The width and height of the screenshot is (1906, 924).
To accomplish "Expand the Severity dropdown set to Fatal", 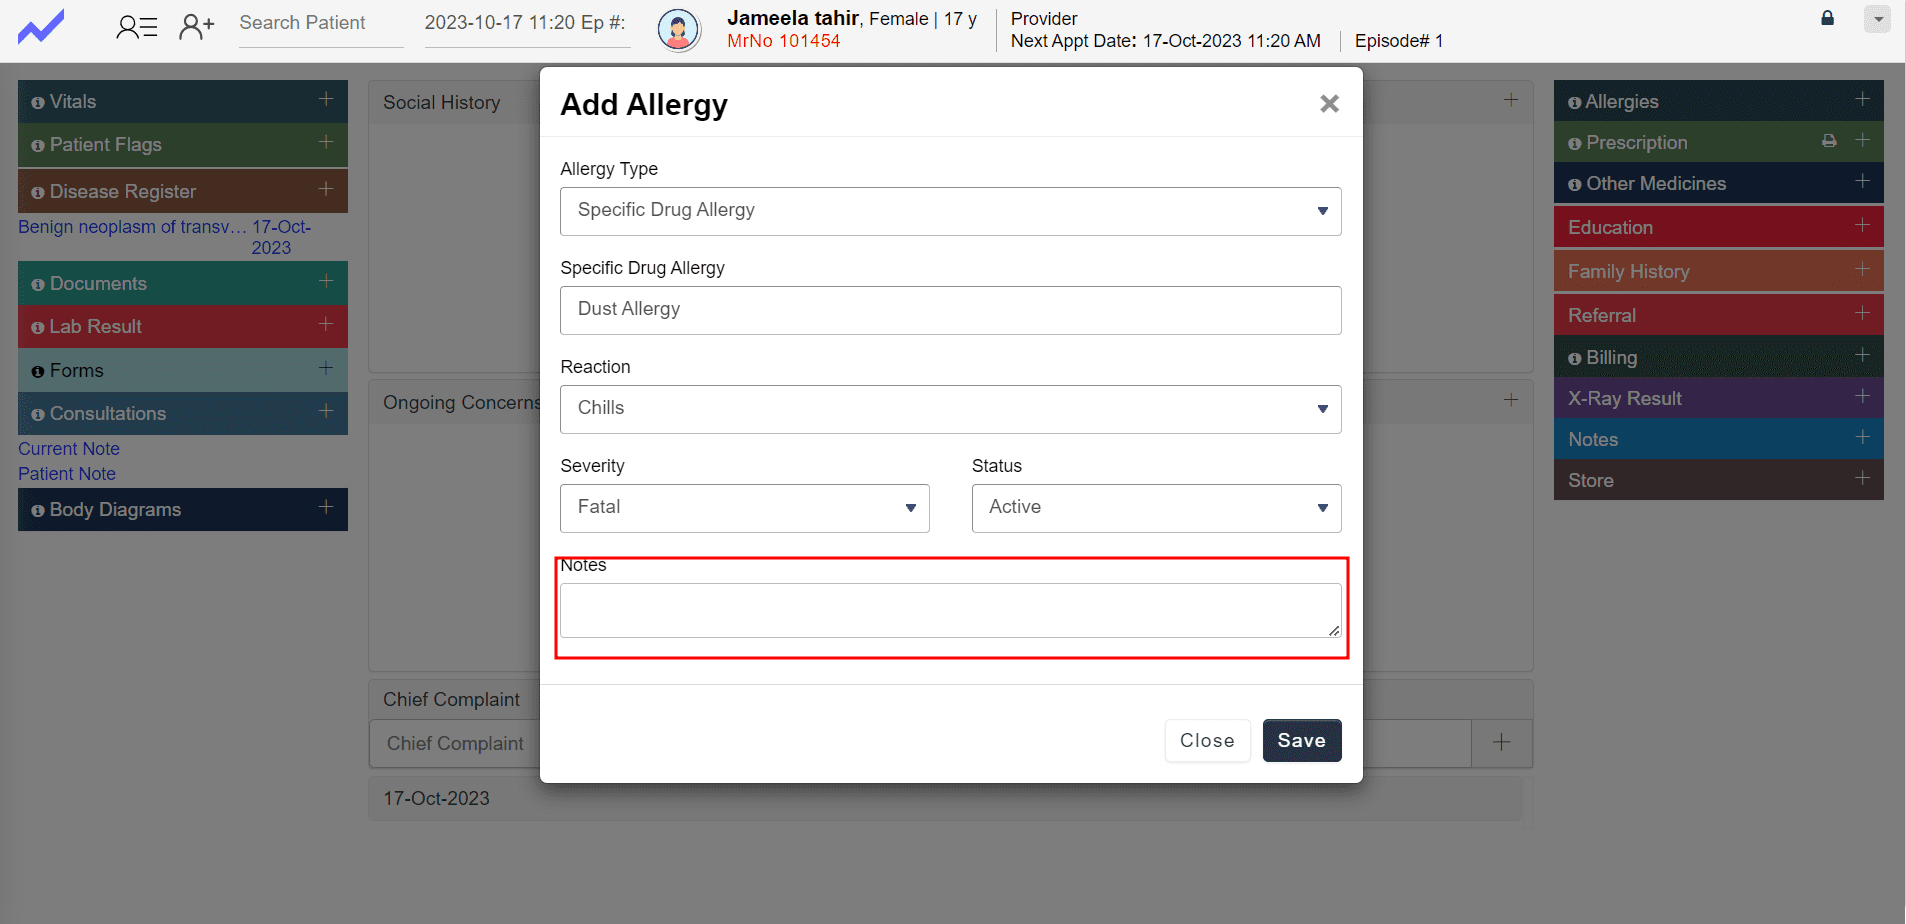I will [x=744, y=508].
